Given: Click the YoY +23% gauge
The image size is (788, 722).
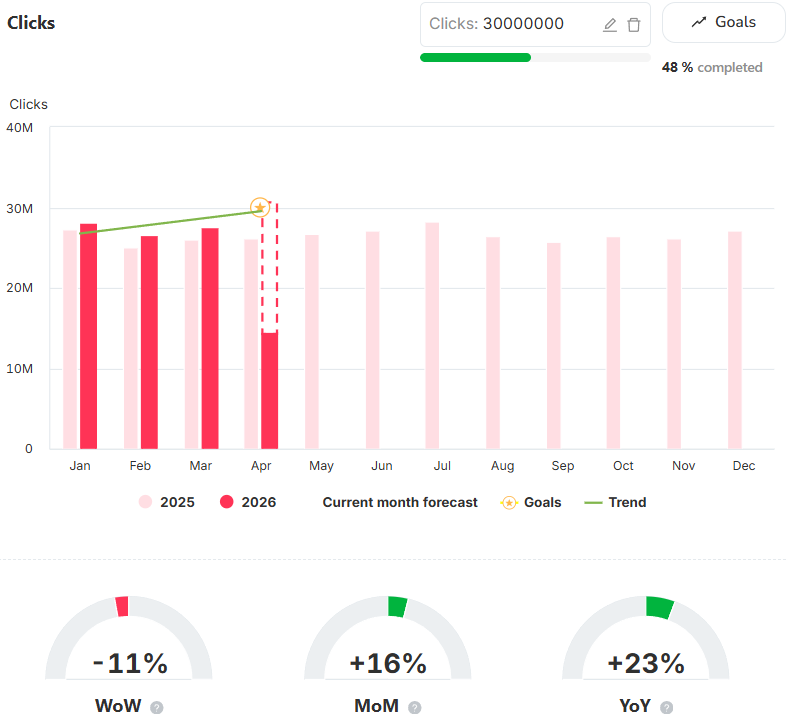Looking at the screenshot, I should pyautogui.click(x=646, y=640).
